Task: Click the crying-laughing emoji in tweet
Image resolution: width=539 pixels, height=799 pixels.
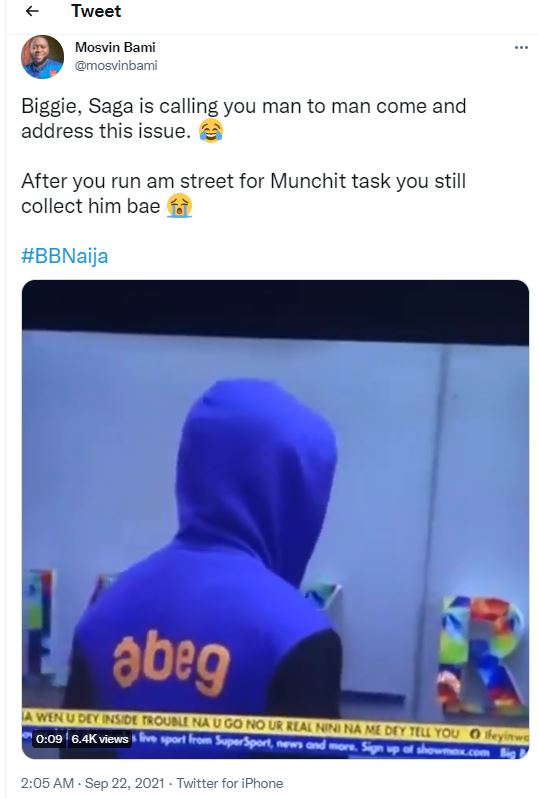Action: 210,131
